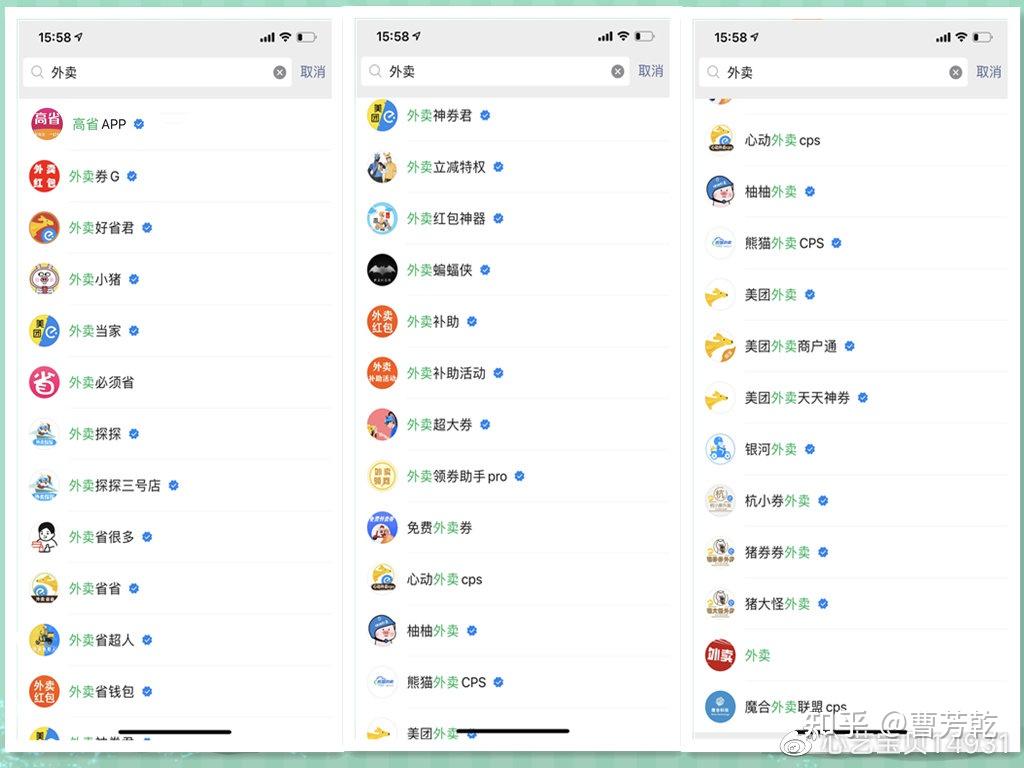Select the 外卖省很多 cartoon avatar
The height and width of the screenshot is (768, 1024).
(44, 537)
